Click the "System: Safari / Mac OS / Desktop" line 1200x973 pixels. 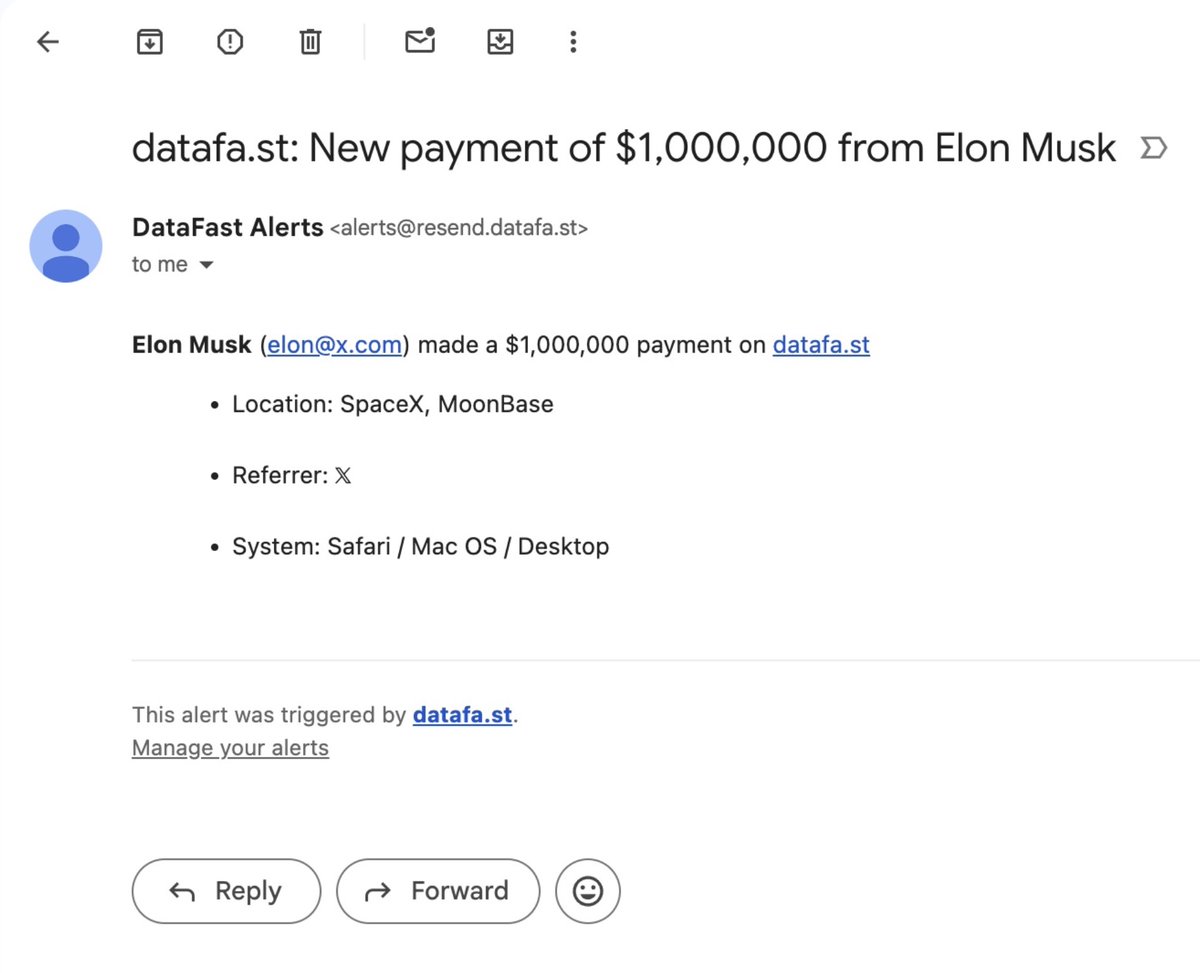pos(421,547)
